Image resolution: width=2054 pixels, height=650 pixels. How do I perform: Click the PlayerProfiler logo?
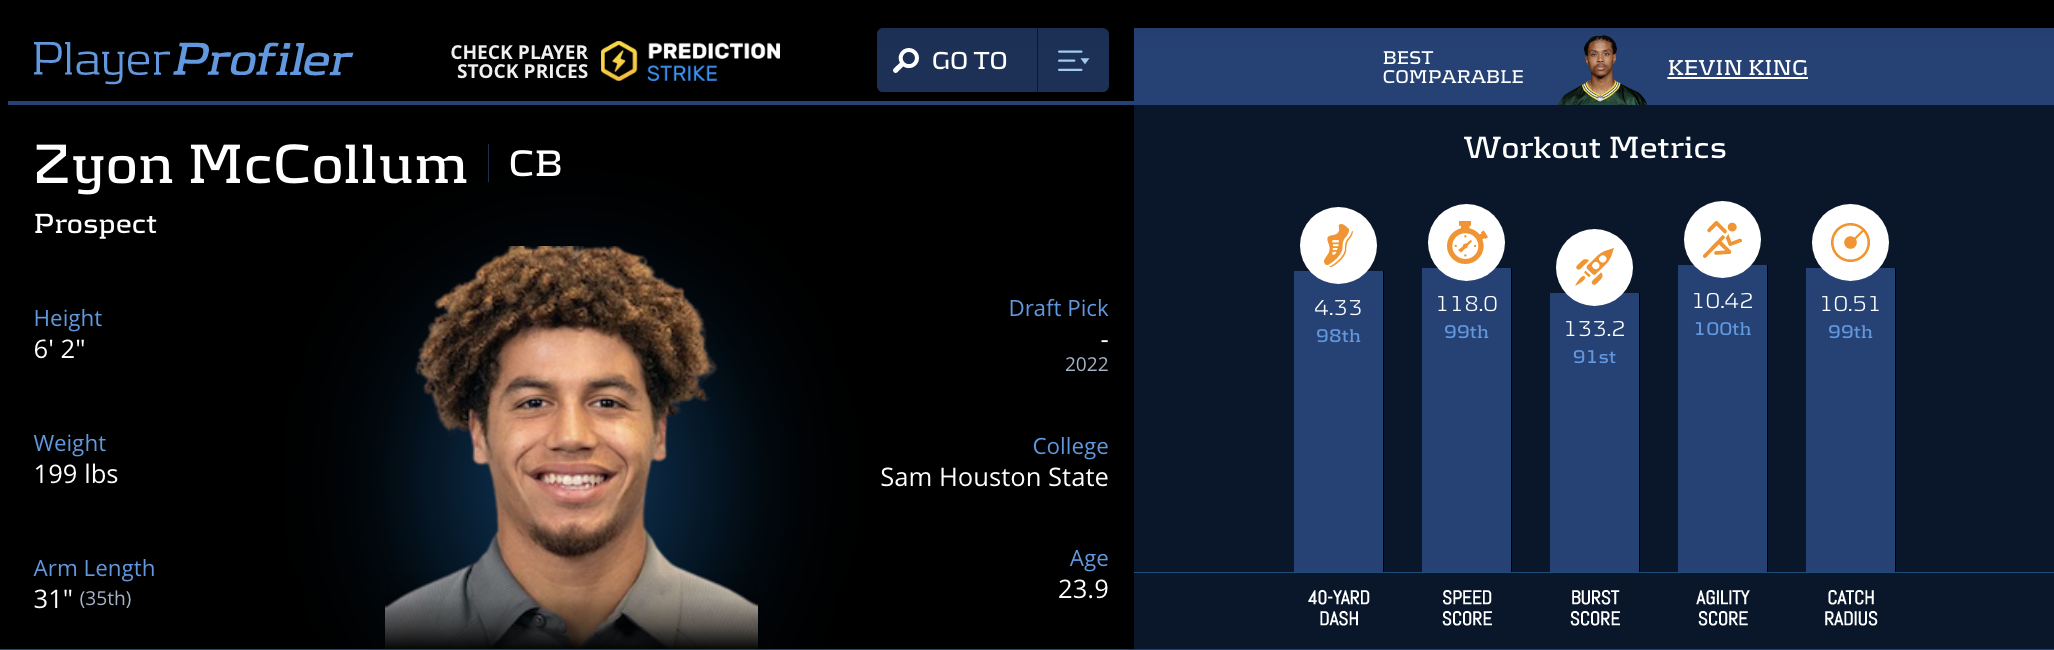(192, 60)
